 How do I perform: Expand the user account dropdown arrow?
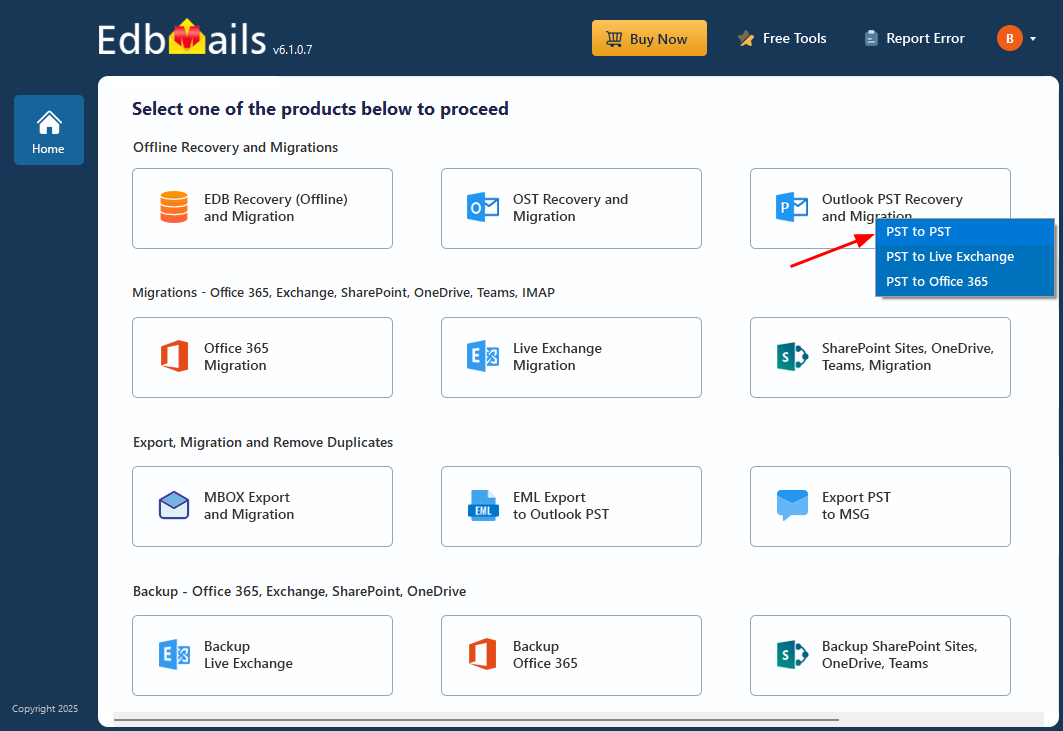click(1032, 39)
